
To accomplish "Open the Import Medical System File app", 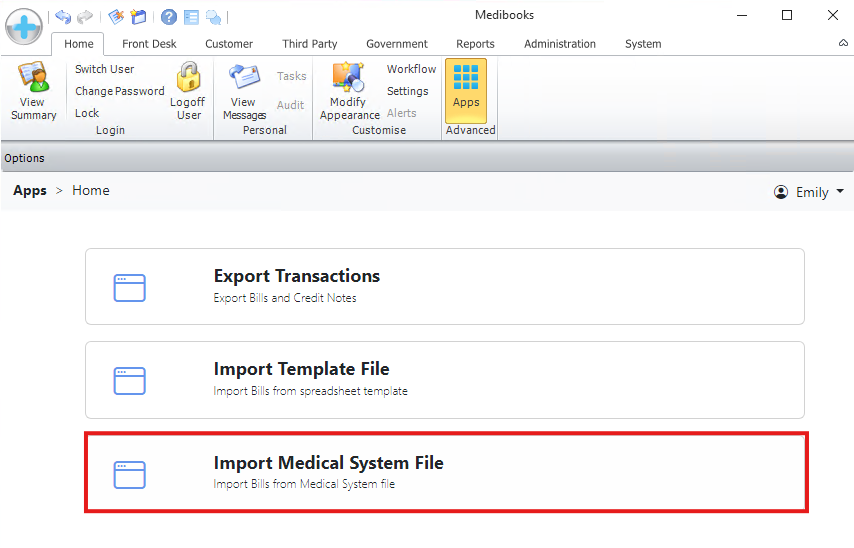I will (x=445, y=472).
